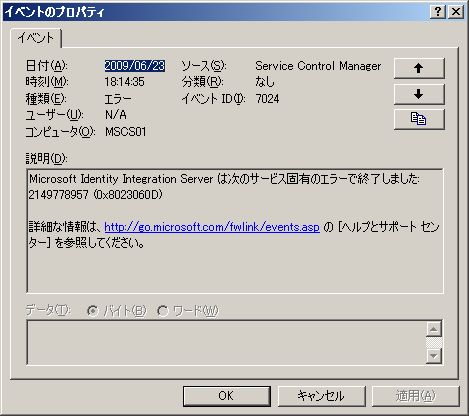The width and height of the screenshot is (469, 416).
Task: Click the data box scroll down arrow
Action: (x=434, y=356)
